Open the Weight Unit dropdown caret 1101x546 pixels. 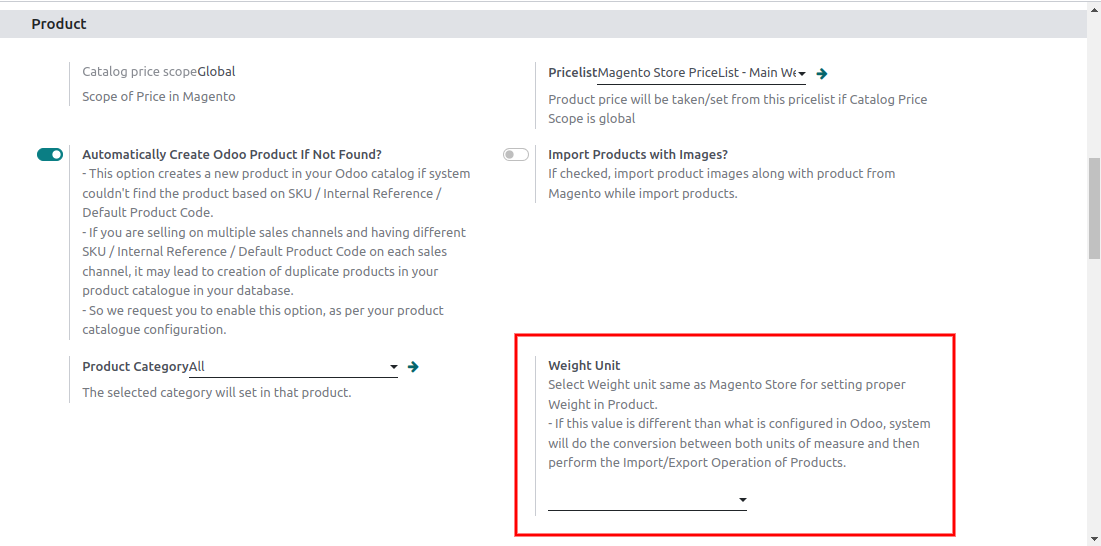click(x=742, y=500)
